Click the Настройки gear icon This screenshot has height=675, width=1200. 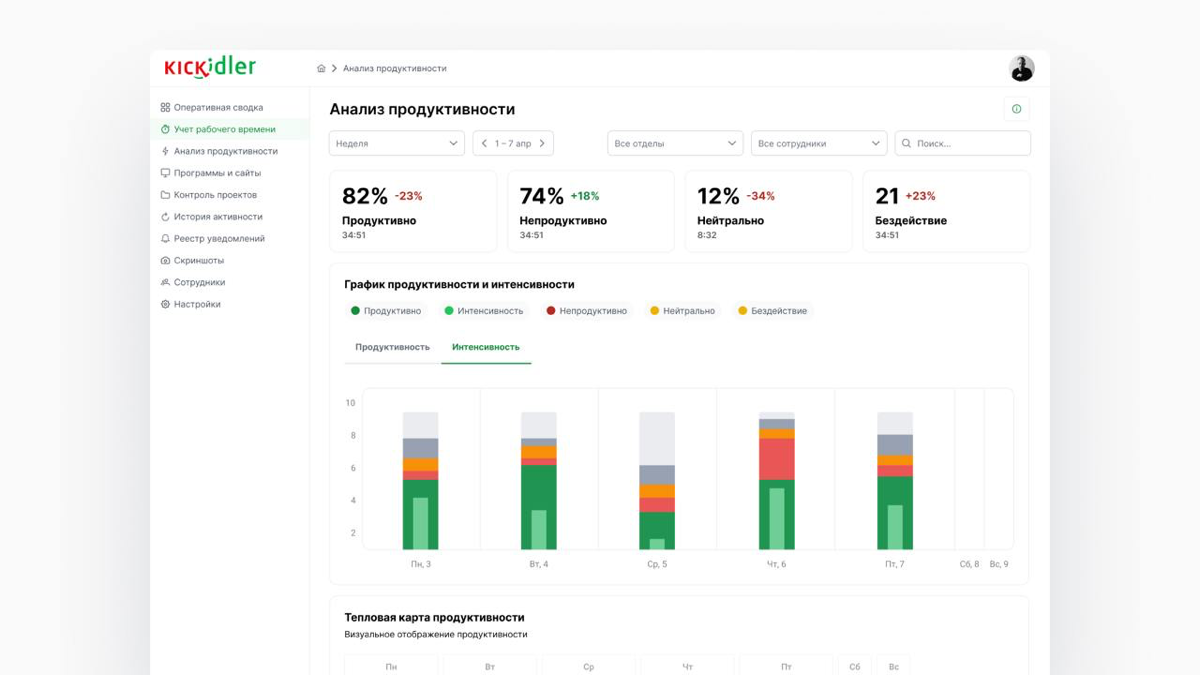coord(165,304)
